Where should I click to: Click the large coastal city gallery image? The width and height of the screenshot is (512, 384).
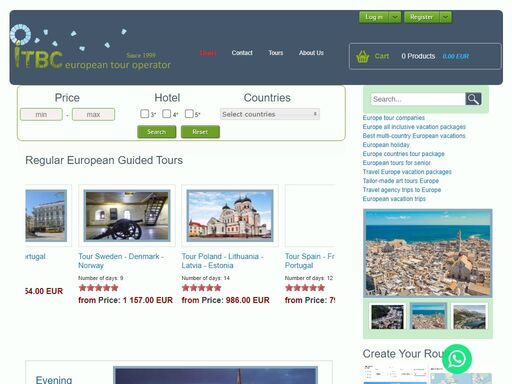[x=428, y=253]
